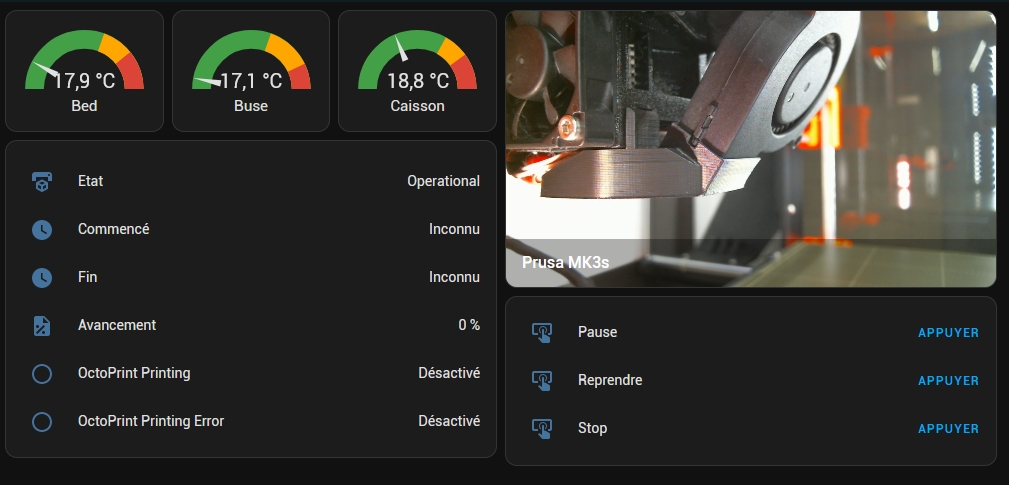Click the 18,8 °C enclosure reading
This screenshot has width=1009, height=485.
pyautogui.click(x=418, y=81)
